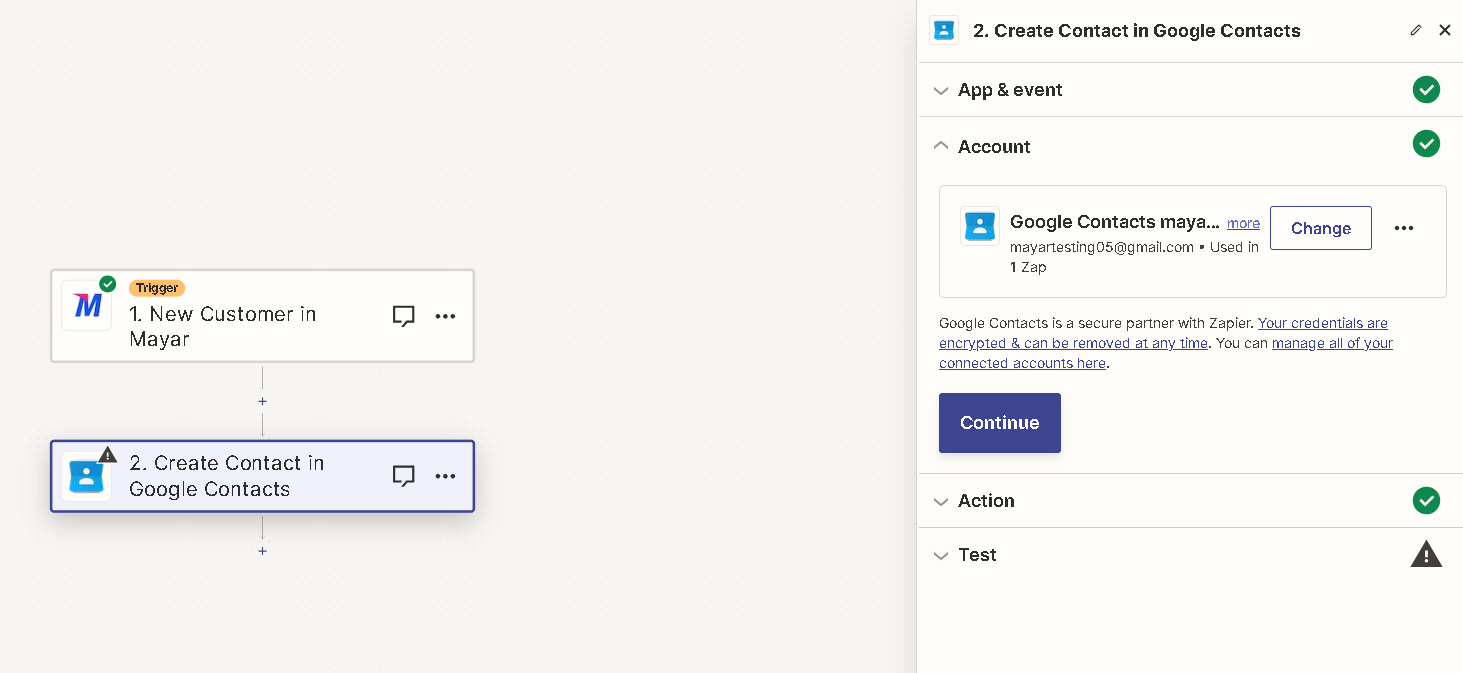Open comment icon on New Customer in Mayar step

403,316
